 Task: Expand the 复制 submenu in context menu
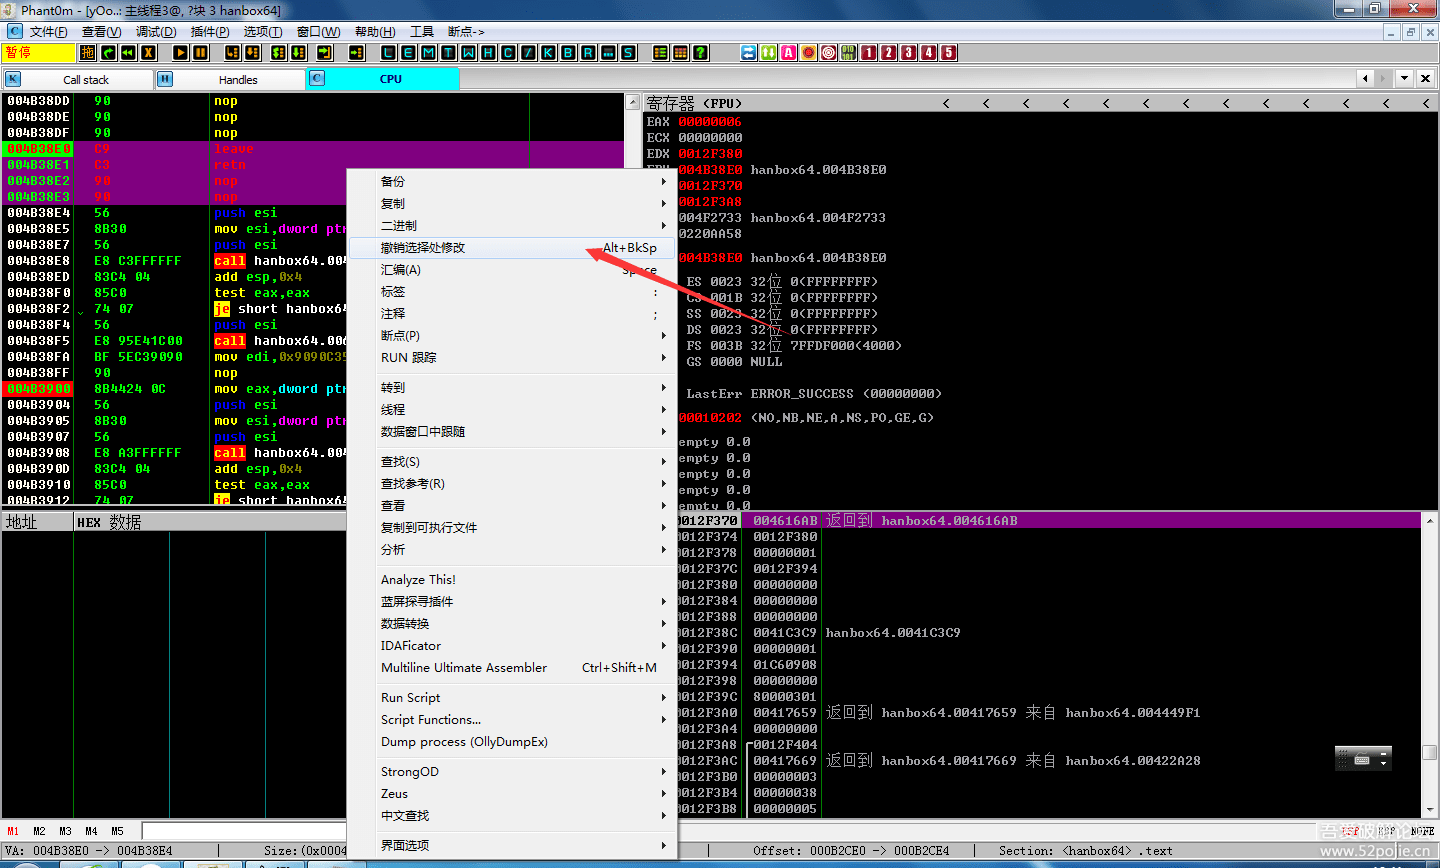[512, 204]
